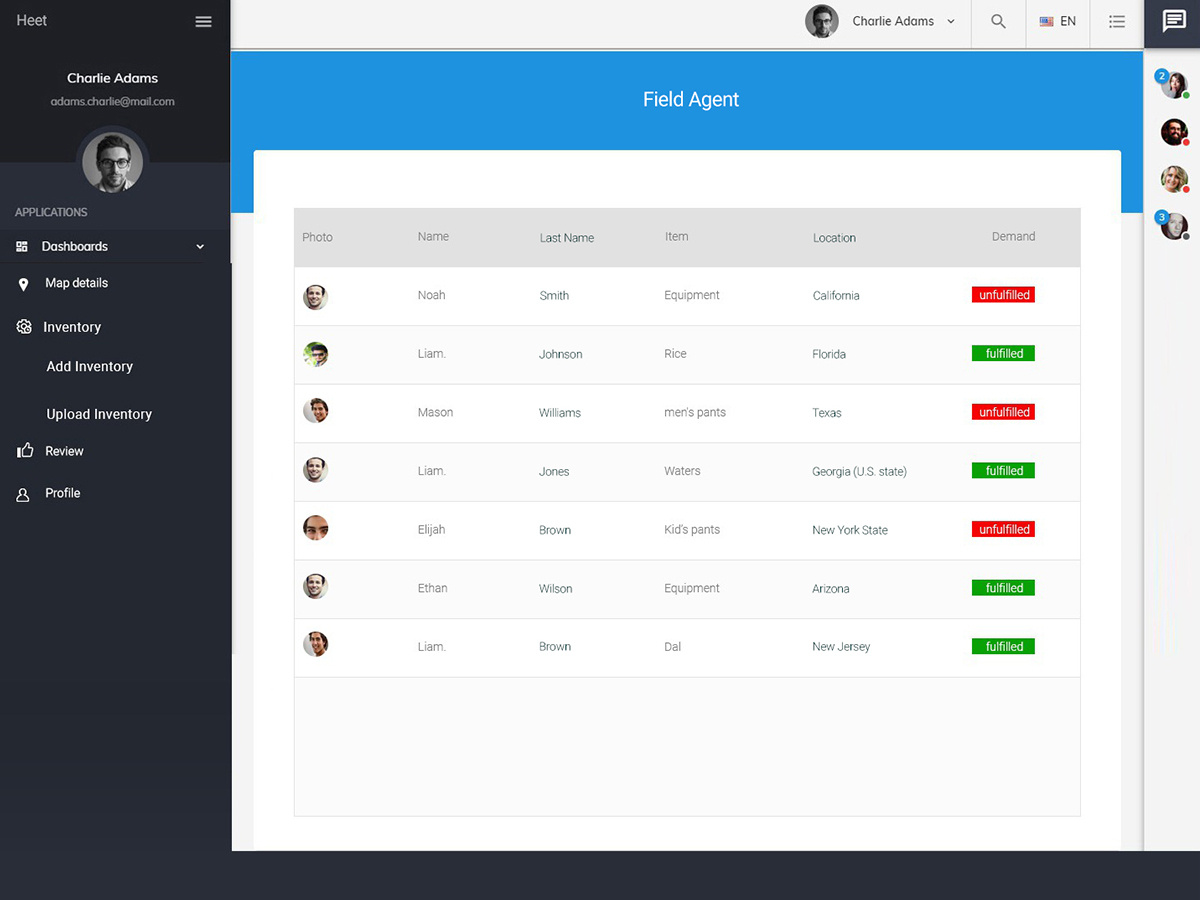
Task: Toggle the sidebar hamburger menu
Action: [203, 20]
